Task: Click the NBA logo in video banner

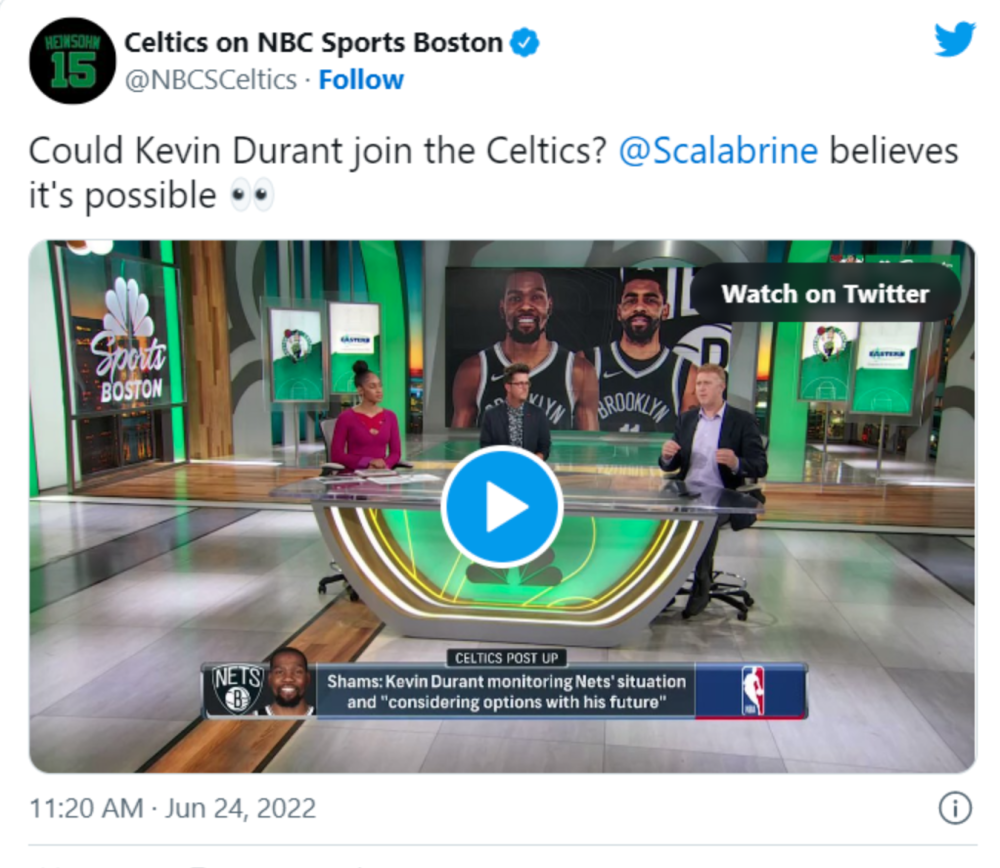Action: 751,690
